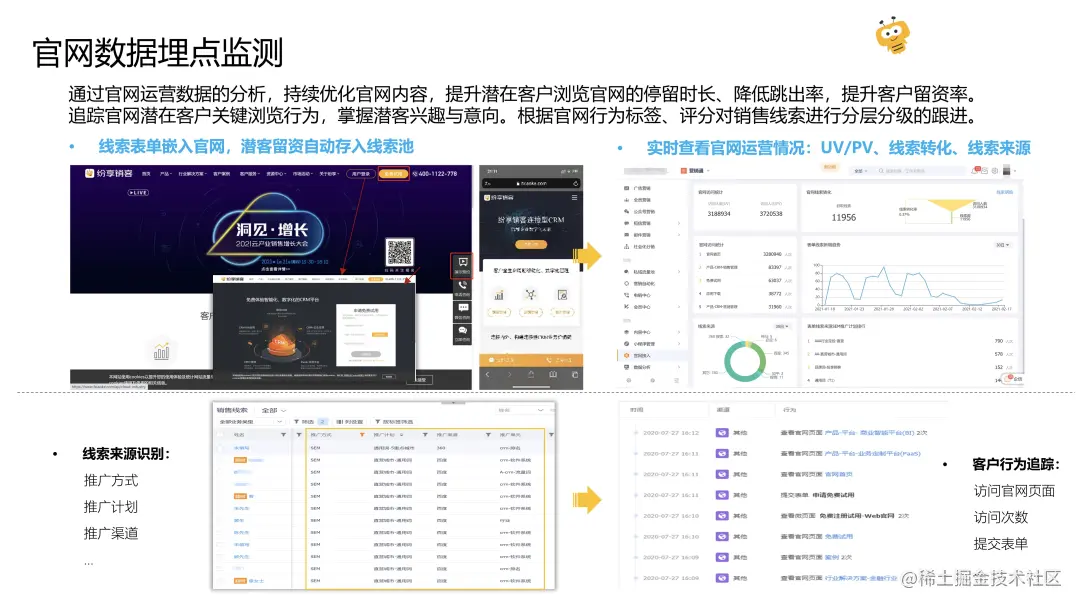
Task: Click the orange filter icon on 推广方式 column
Action: (x=362, y=435)
